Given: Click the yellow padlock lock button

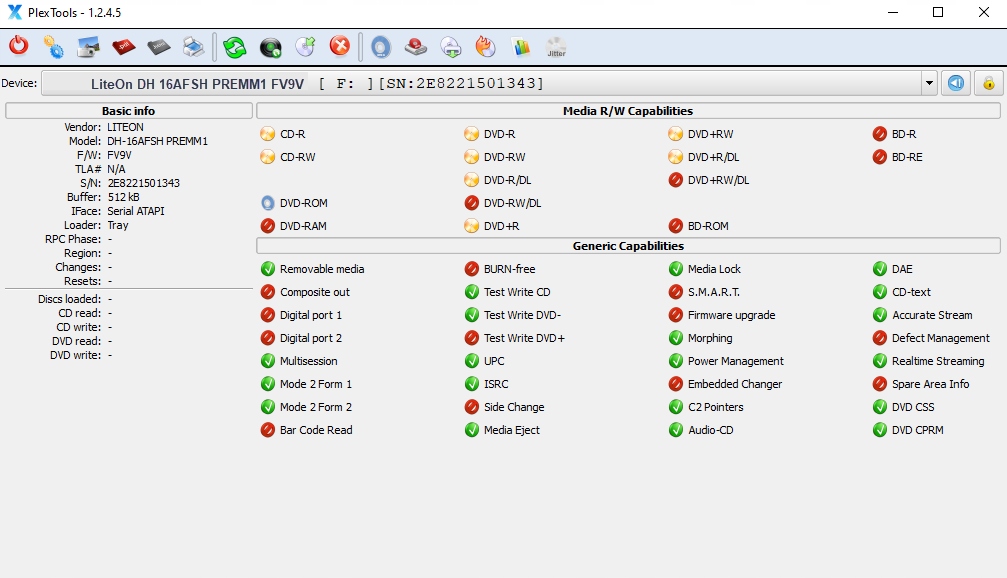Looking at the screenshot, I should click(x=989, y=83).
